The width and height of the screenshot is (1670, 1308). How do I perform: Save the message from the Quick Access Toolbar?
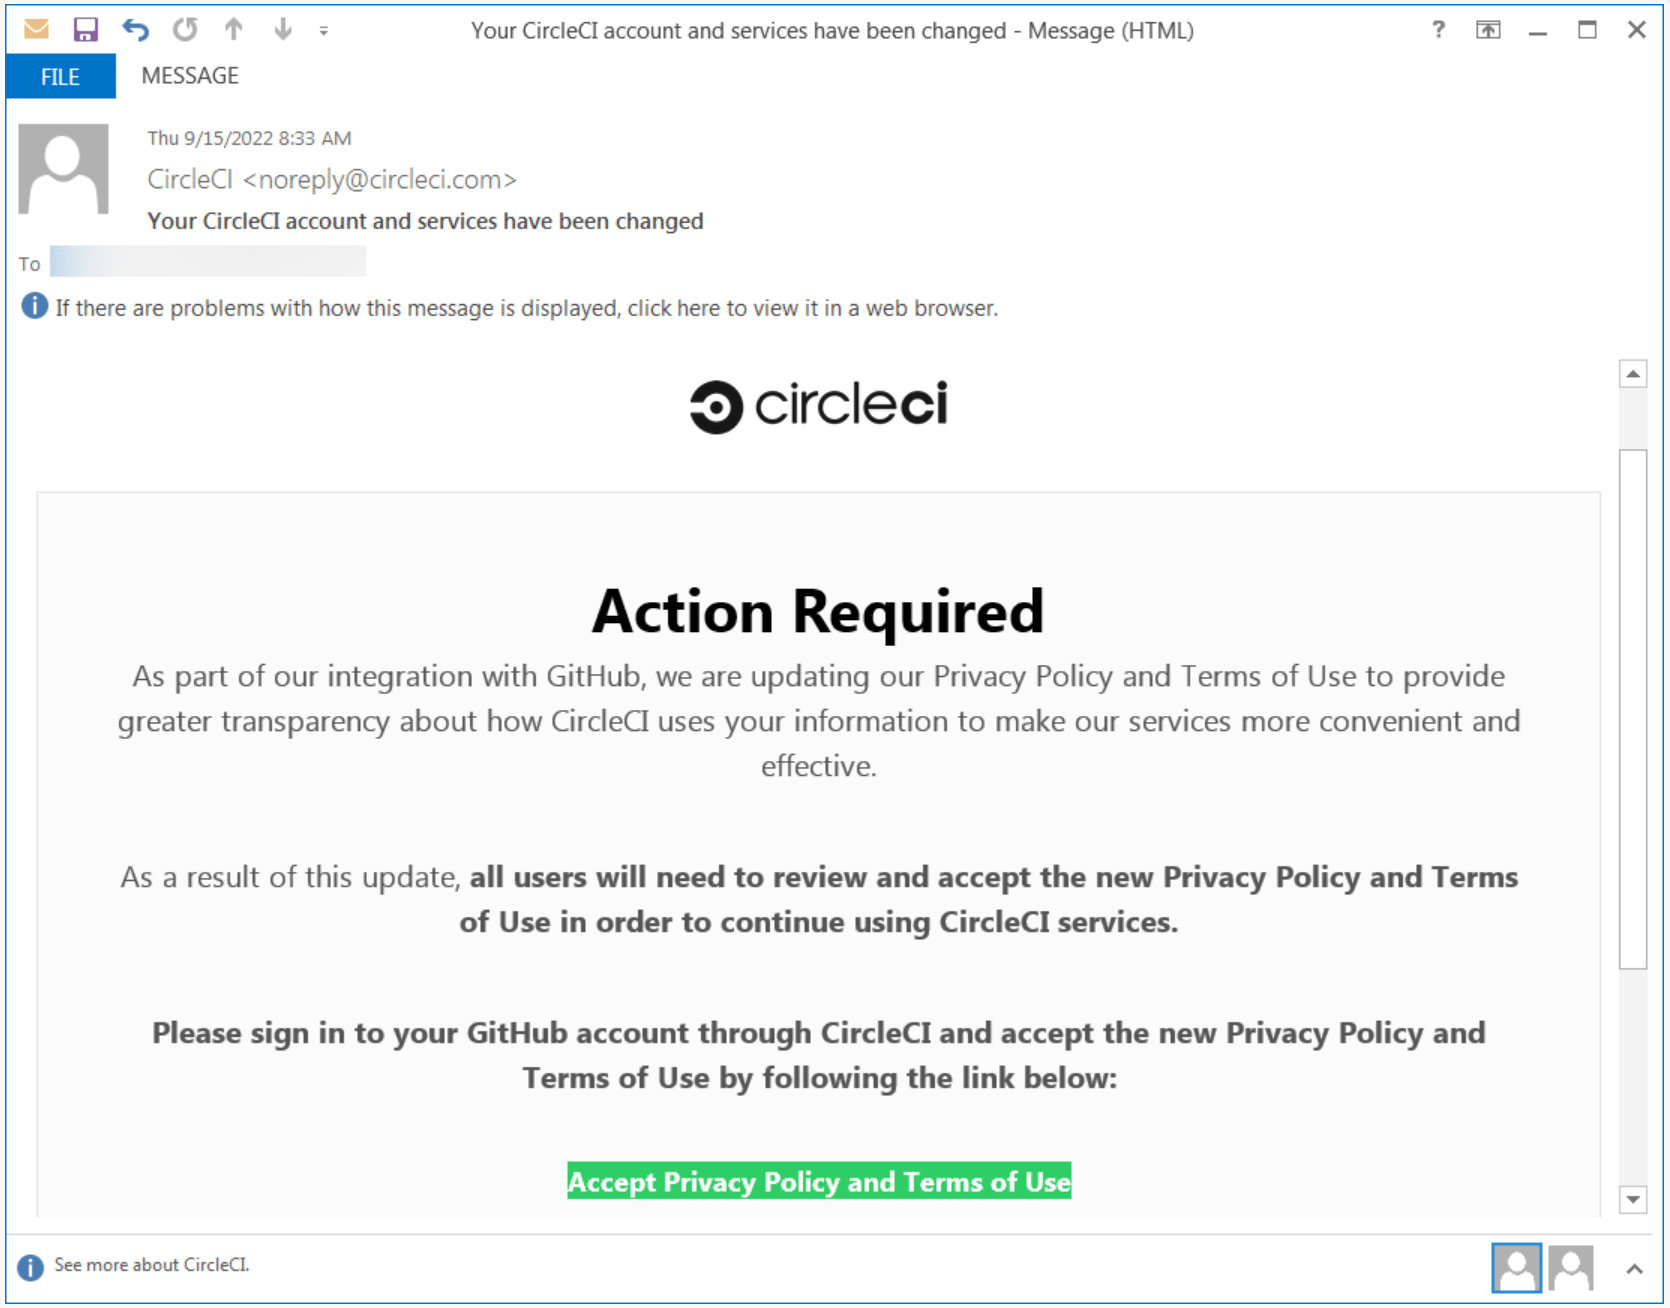(86, 29)
